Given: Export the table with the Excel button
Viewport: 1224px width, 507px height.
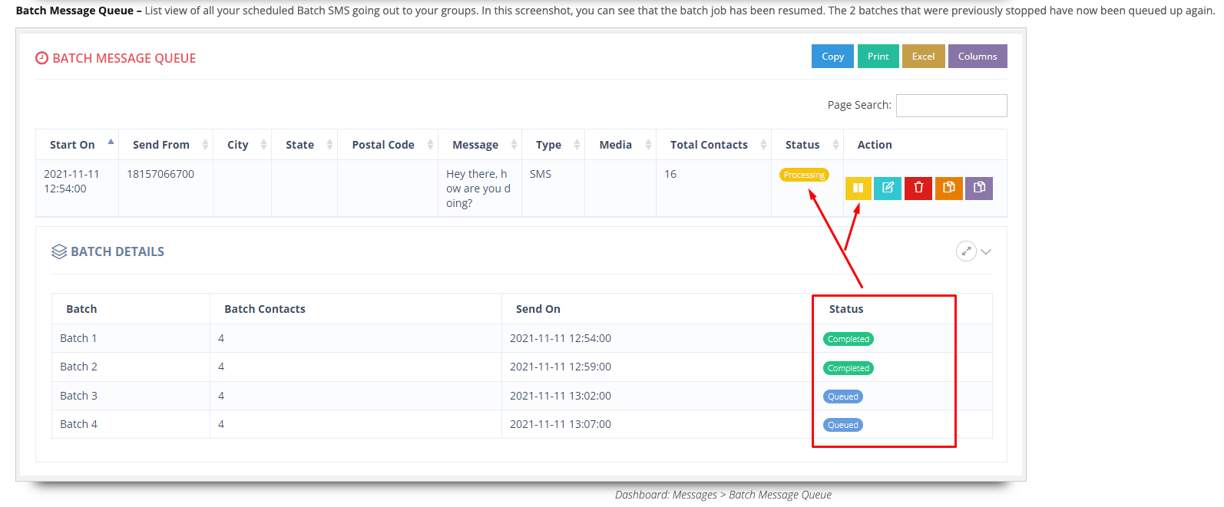Looking at the screenshot, I should coord(923,56).
